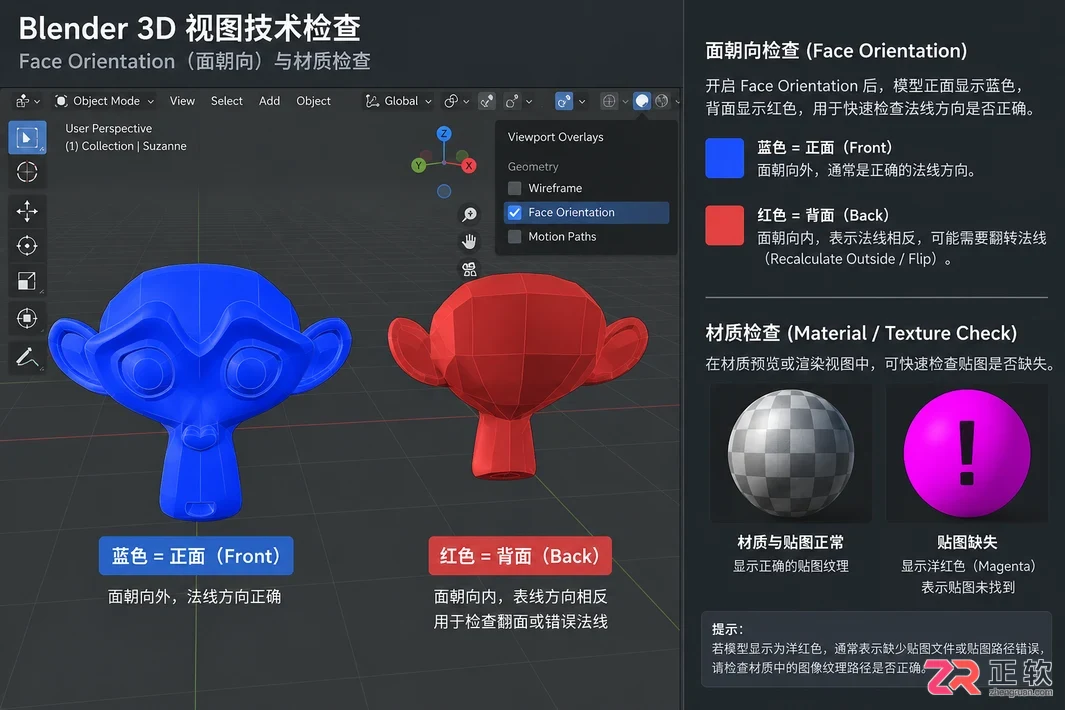Click the magenta missing-texture sphere thumbnail
The height and width of the screenshot is (710, 1065).
[x=967, y=452]
